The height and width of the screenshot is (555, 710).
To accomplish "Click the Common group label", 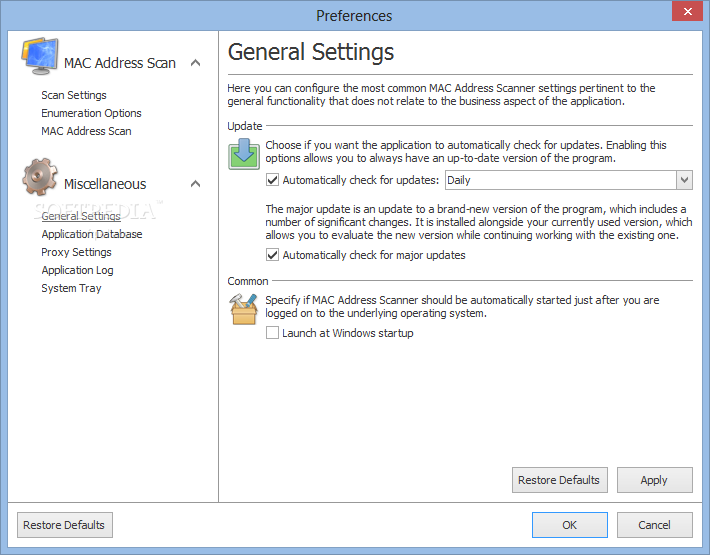I will click(248, 281).
